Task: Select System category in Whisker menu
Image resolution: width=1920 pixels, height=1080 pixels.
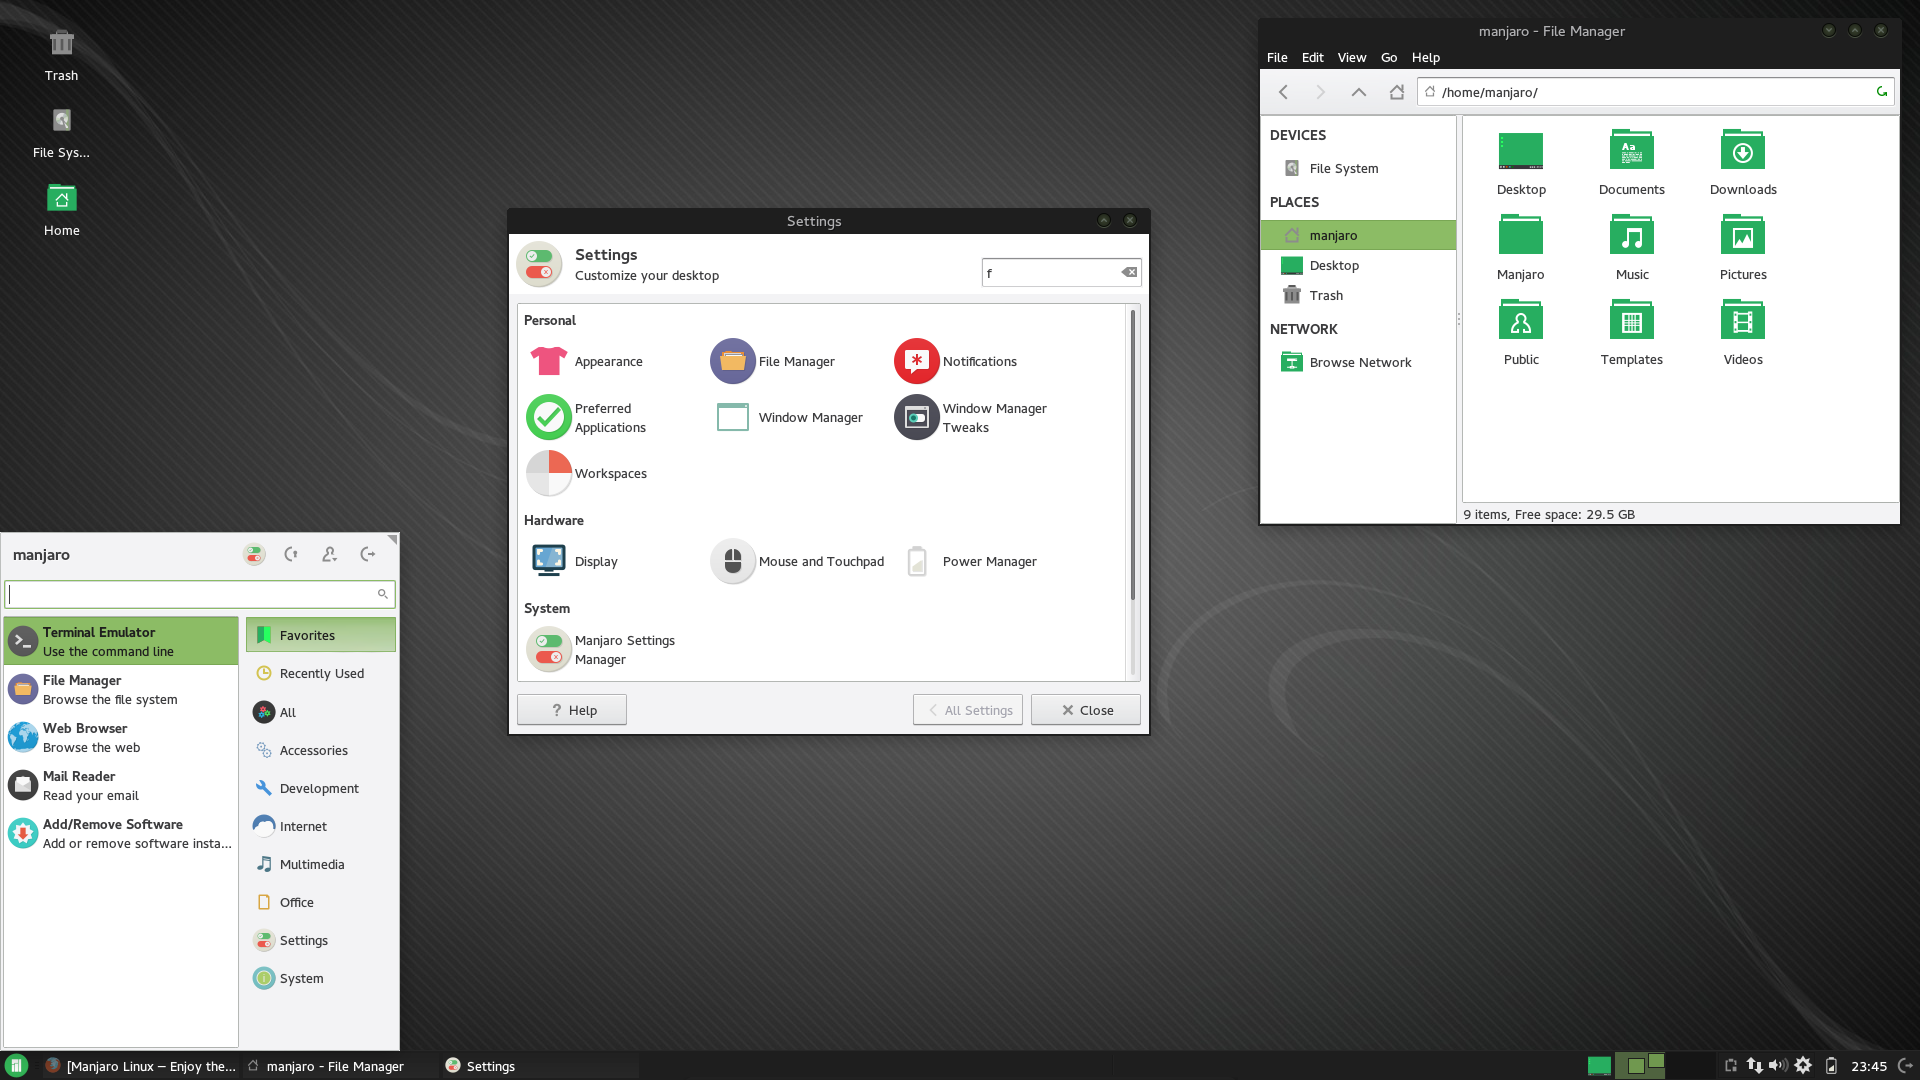Action: (x=321, y=978)
